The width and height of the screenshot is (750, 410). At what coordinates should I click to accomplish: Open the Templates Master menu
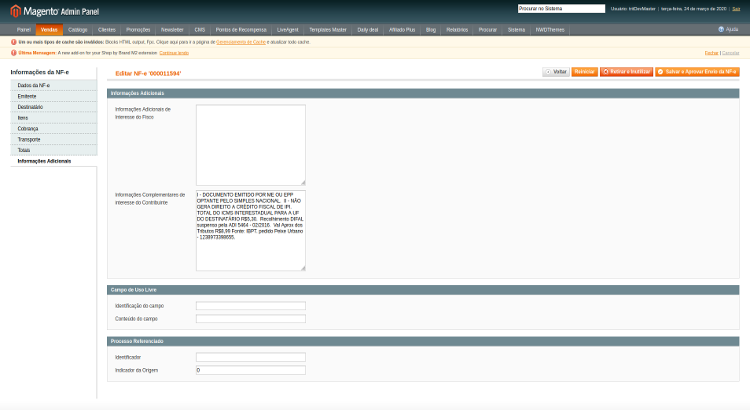(328, 30)
